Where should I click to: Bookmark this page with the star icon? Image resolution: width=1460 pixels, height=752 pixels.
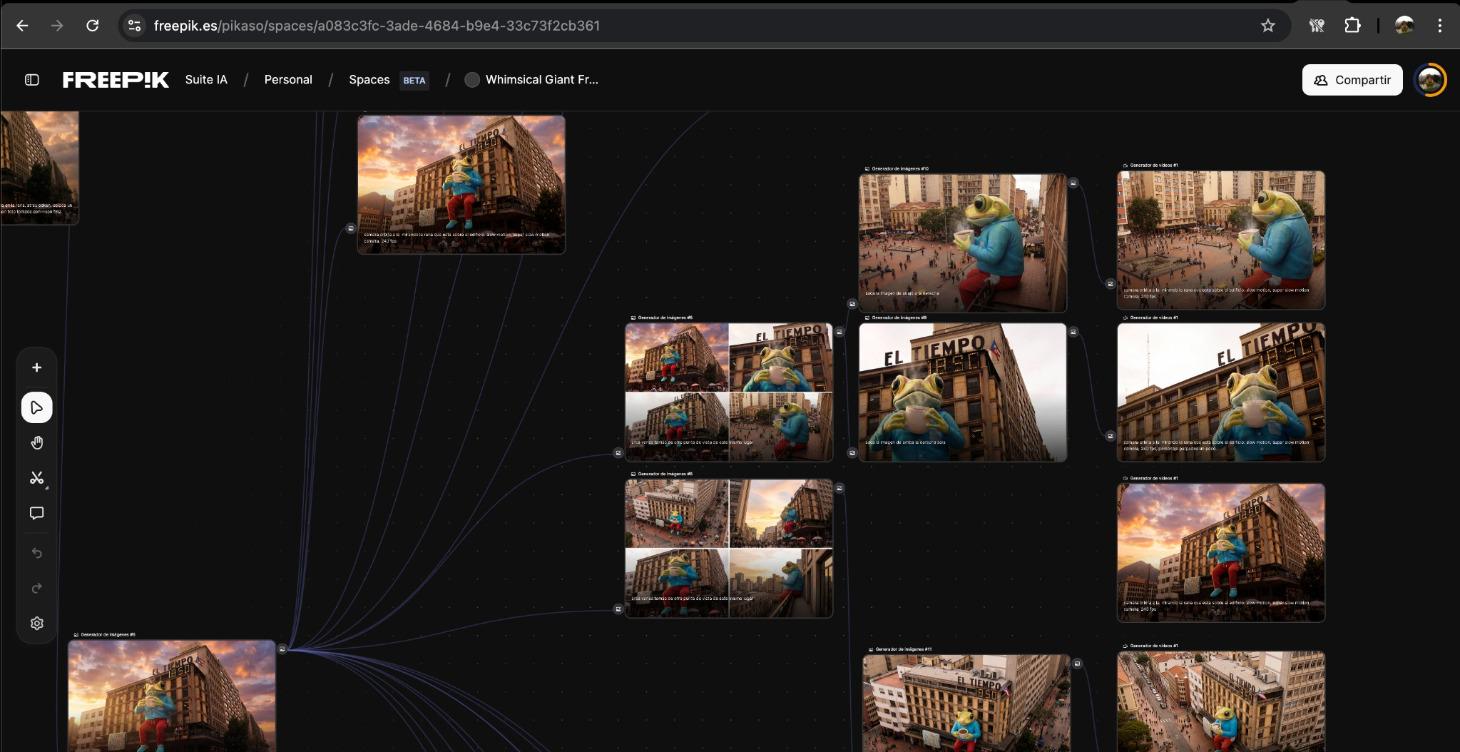[x=1268, y=26]
